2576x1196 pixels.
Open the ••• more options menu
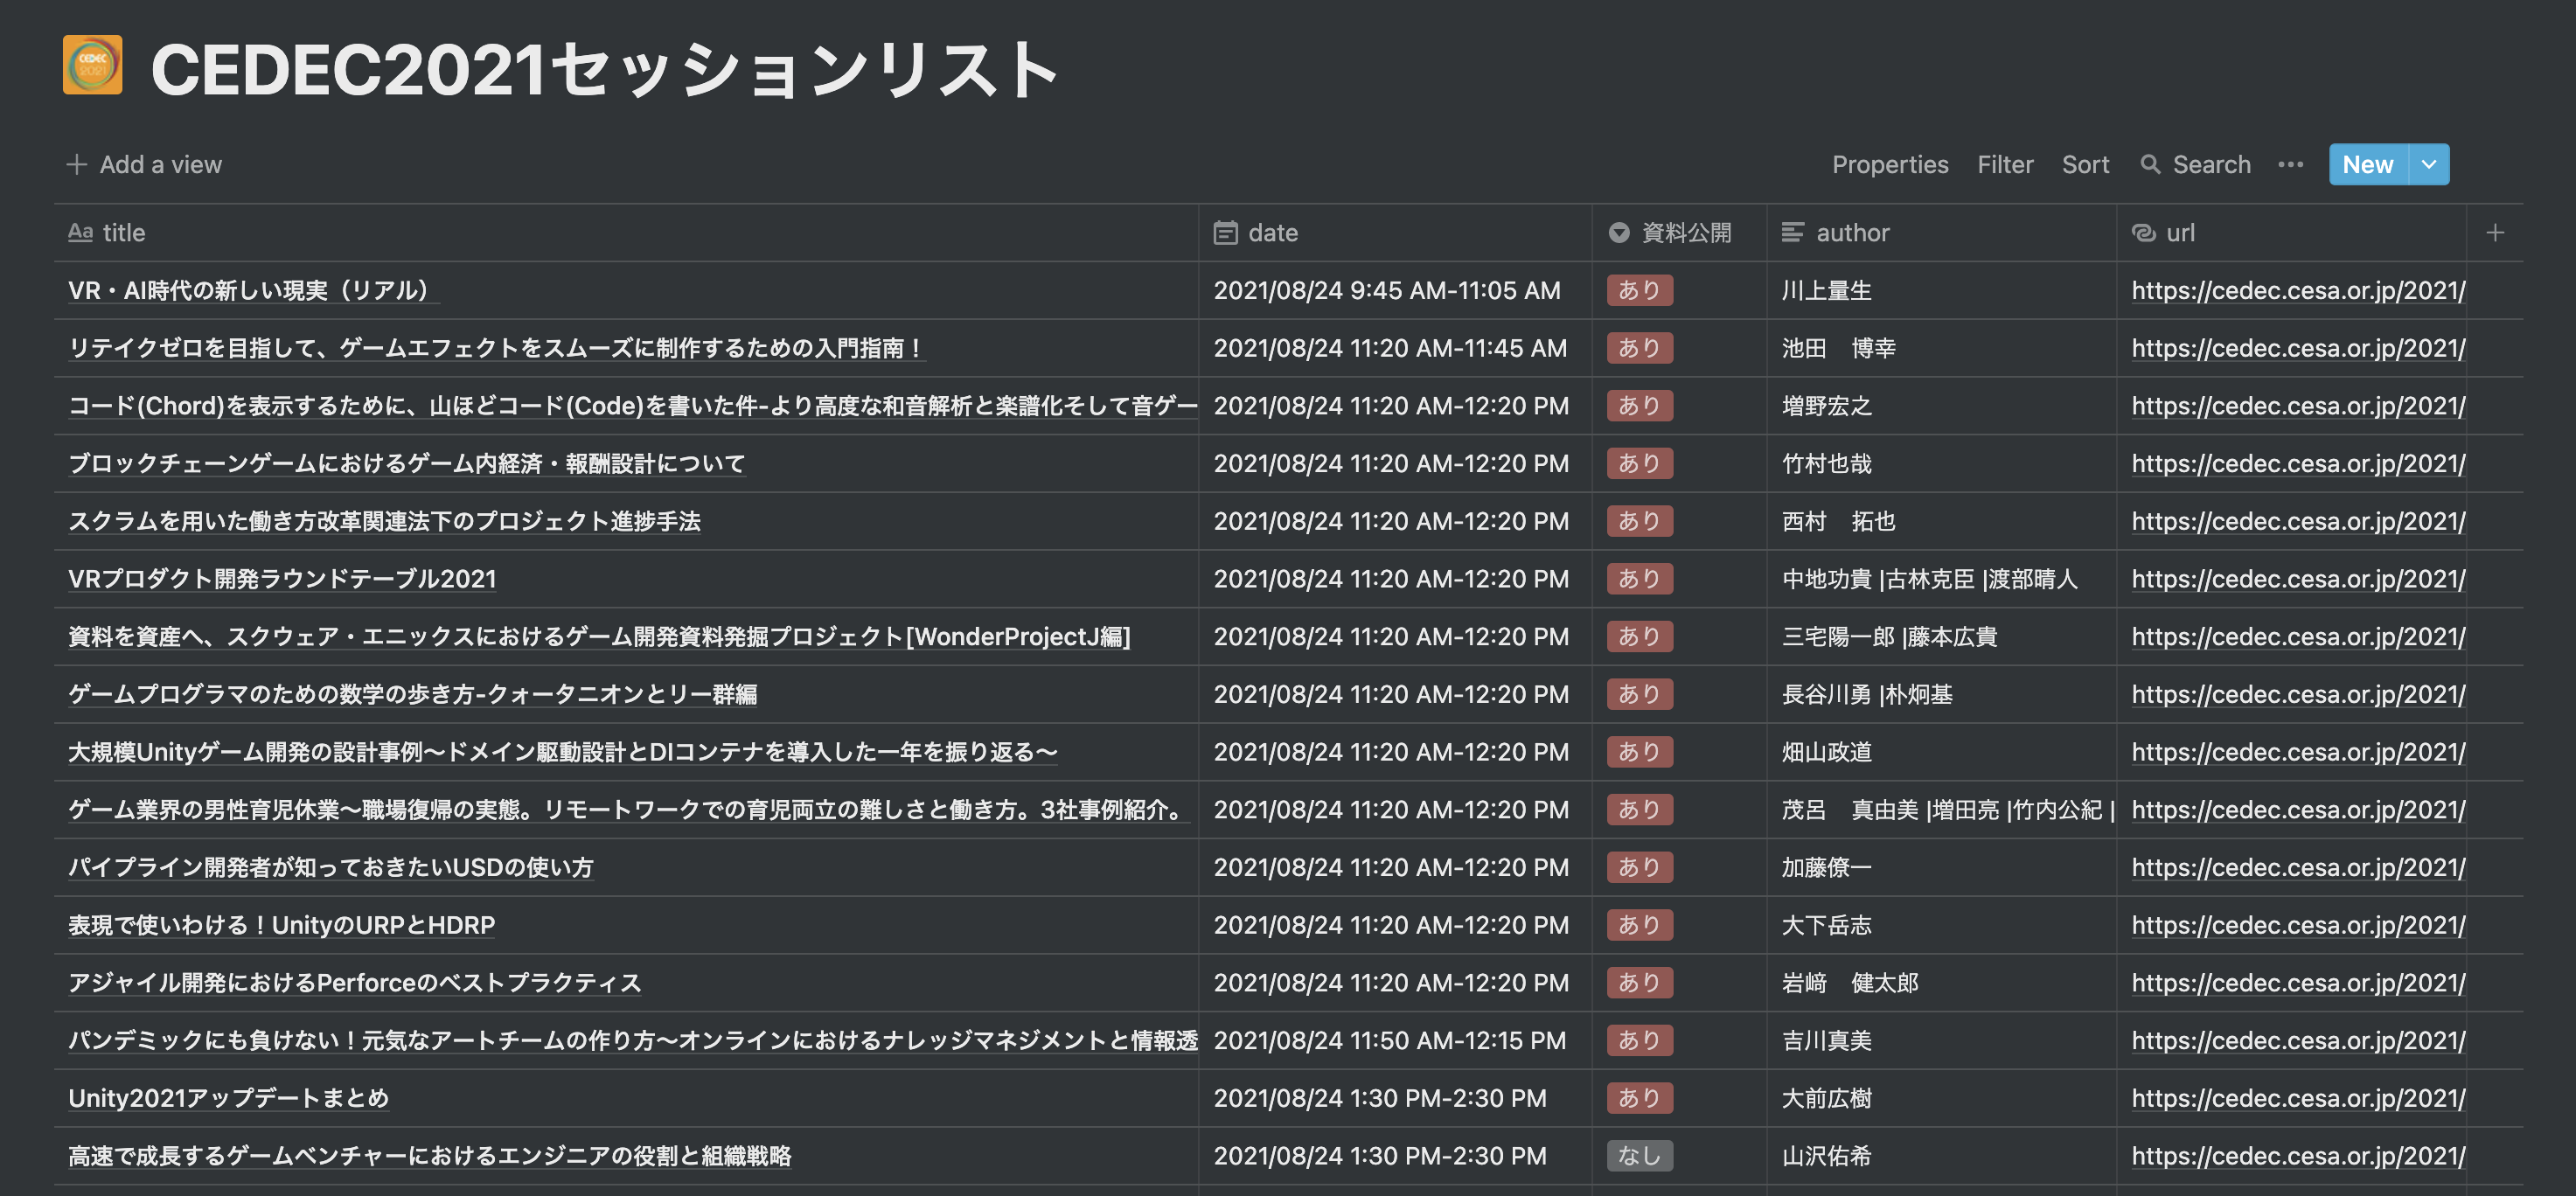pos(2290,164)
